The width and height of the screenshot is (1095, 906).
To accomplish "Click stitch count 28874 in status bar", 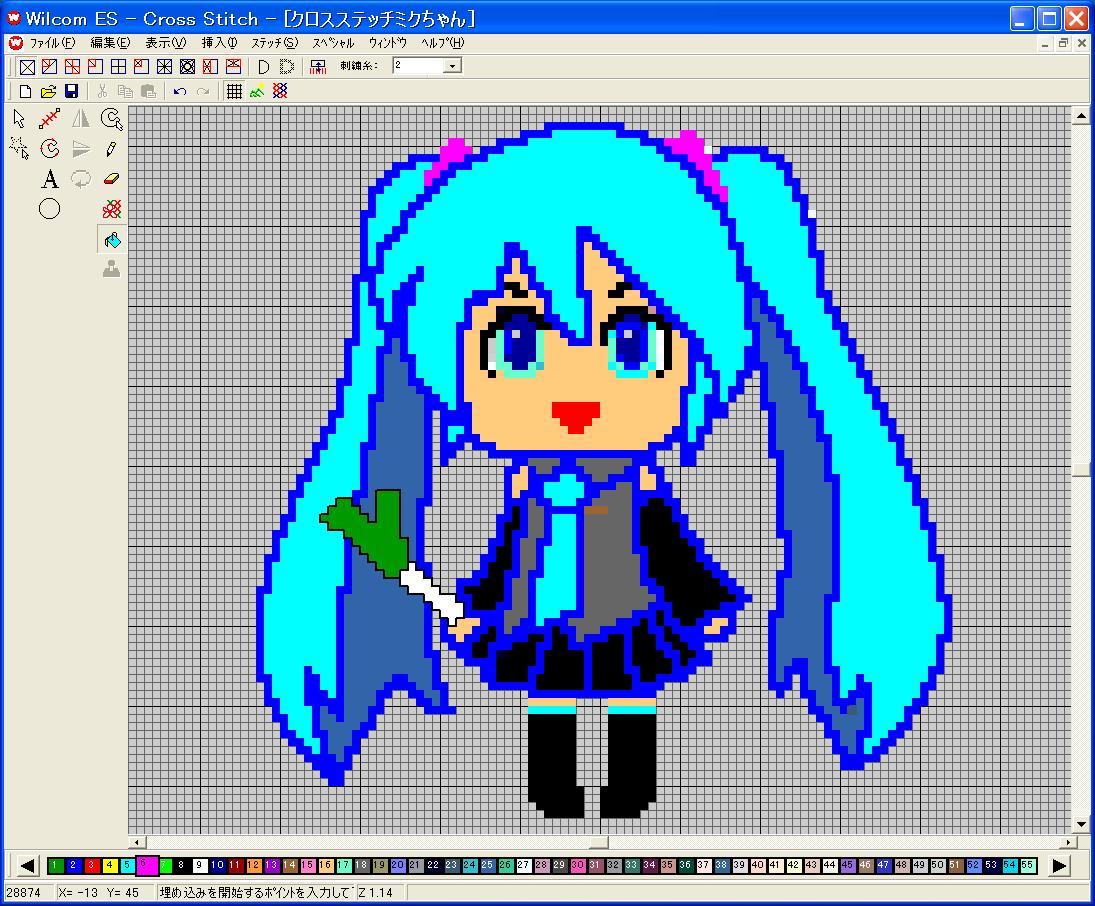I will point(24,893).
